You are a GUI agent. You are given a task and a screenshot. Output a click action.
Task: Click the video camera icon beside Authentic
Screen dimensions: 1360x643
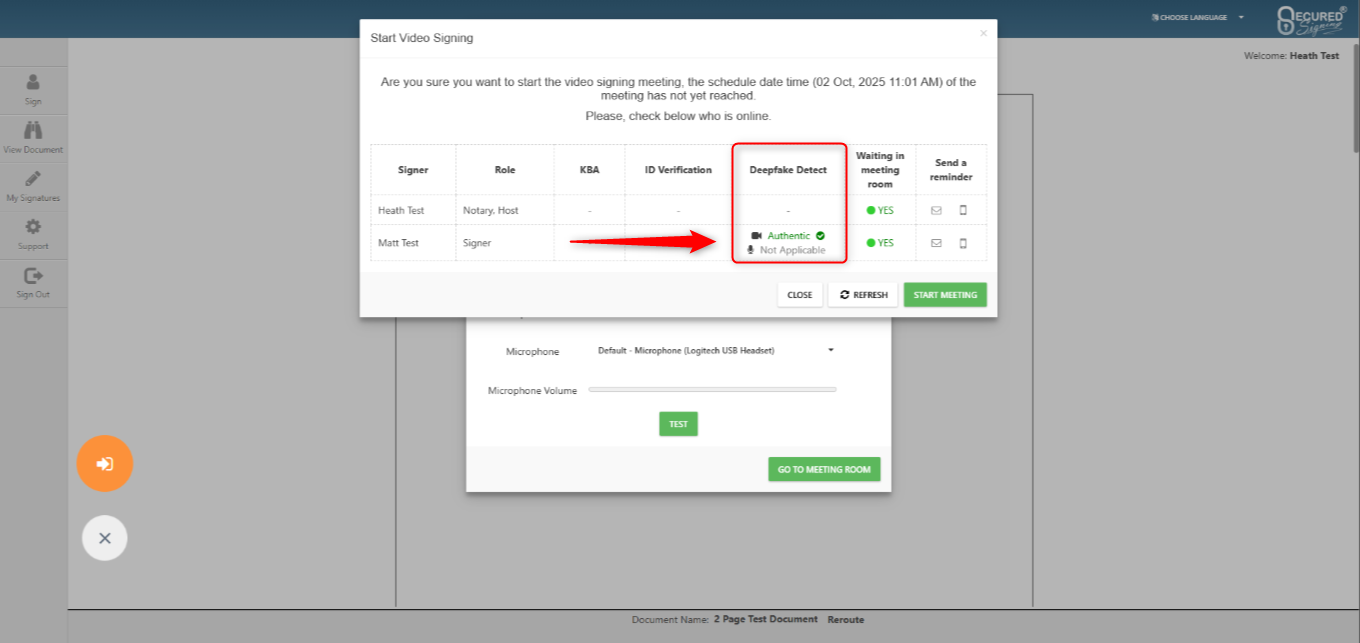tap(757, 236)
